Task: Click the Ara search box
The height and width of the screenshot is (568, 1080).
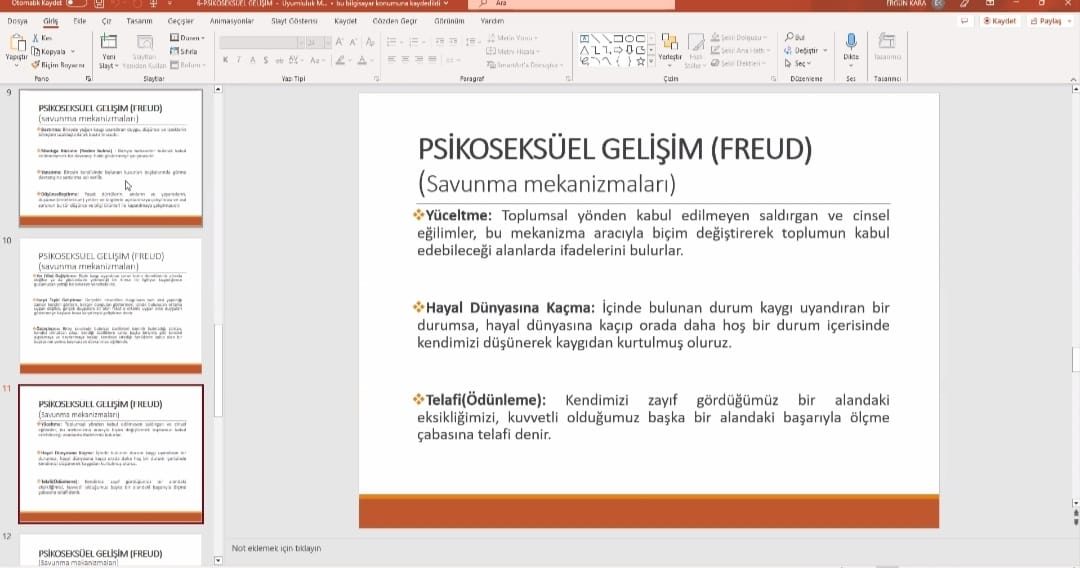Action: pyautogui.click(x=572, y=3)
